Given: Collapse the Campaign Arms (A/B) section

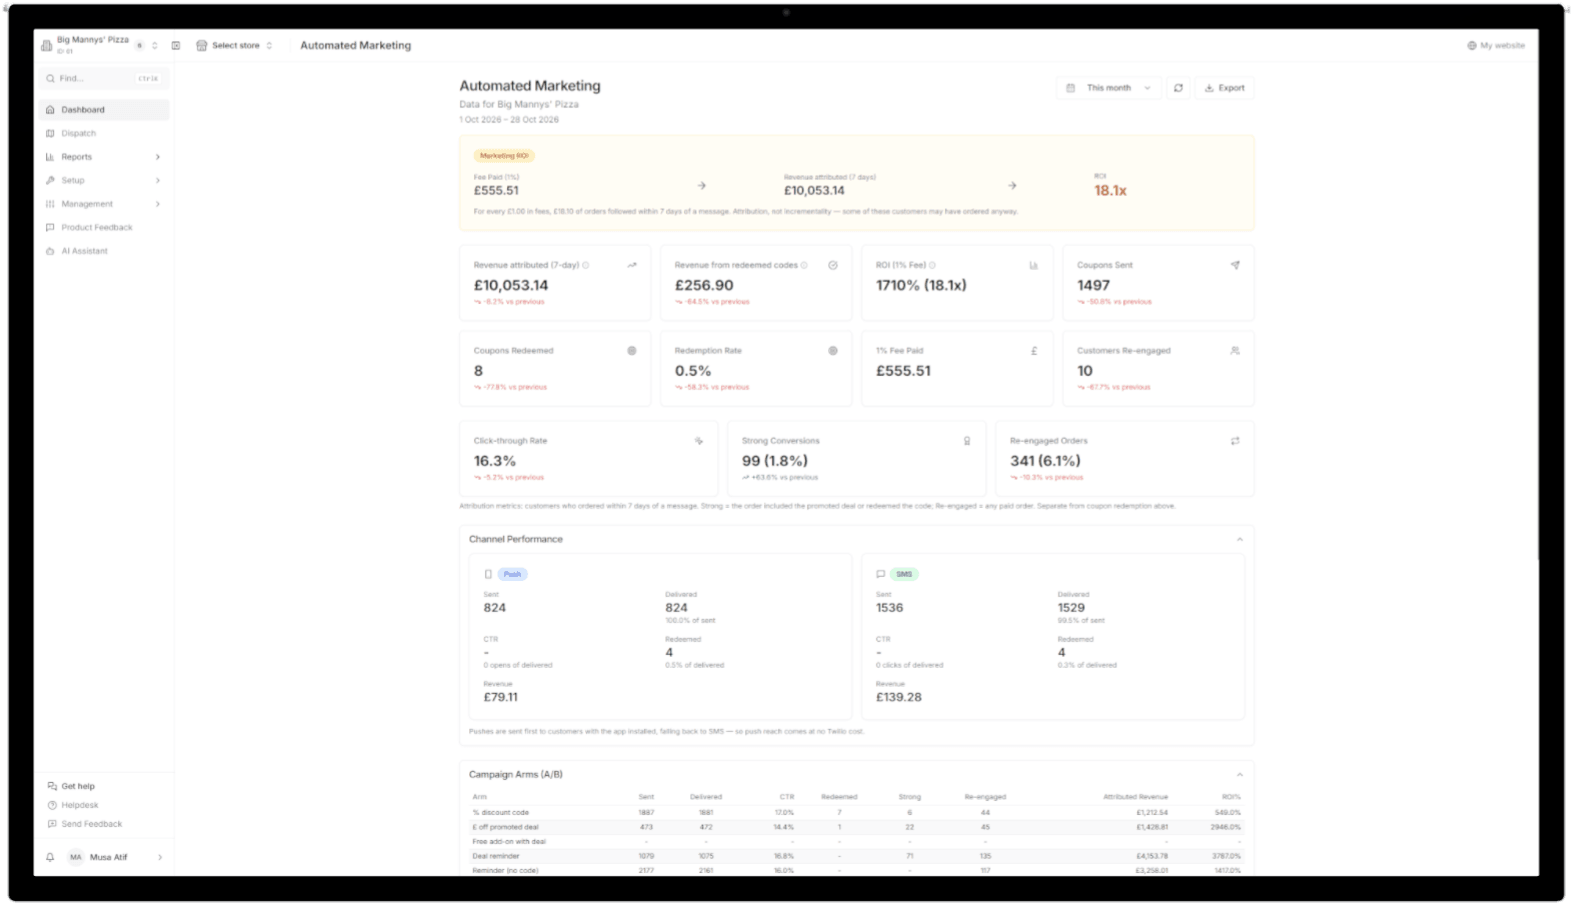Looking at the screenshot, I should click(1240, 774).
